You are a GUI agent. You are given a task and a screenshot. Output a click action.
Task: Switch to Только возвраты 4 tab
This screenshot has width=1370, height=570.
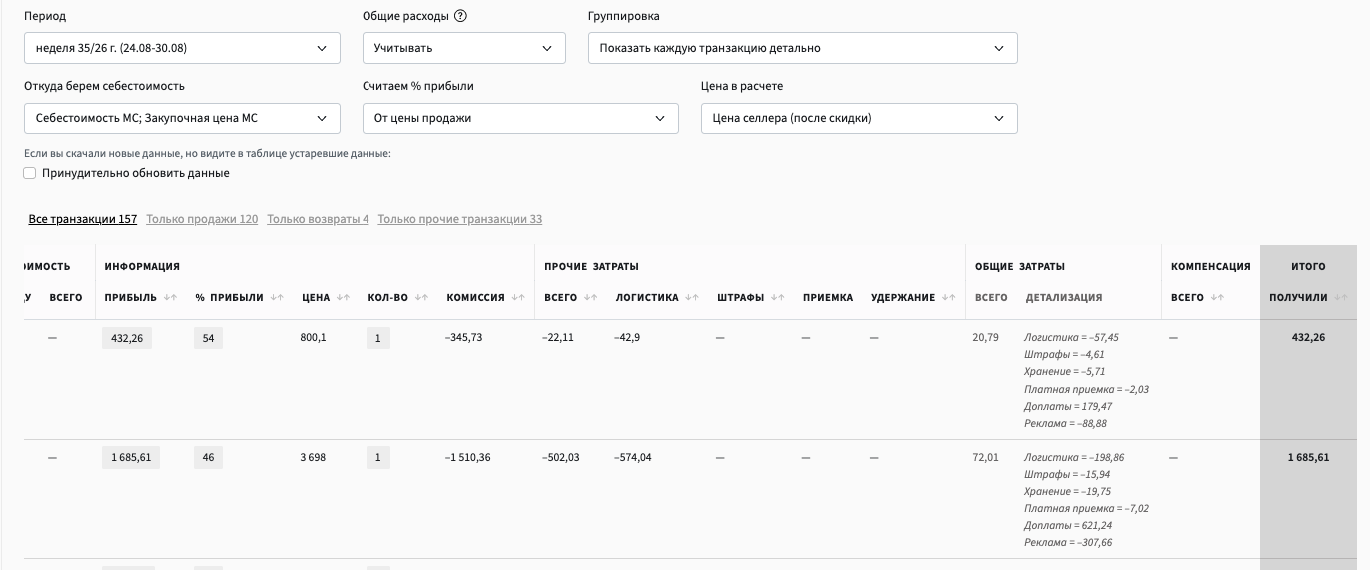tap(318, 219)
